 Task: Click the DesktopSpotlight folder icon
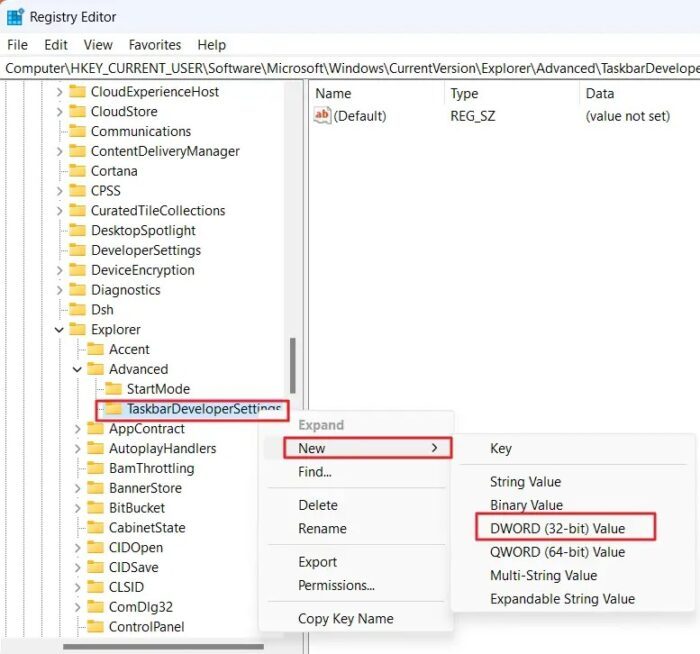pos(77,230)
